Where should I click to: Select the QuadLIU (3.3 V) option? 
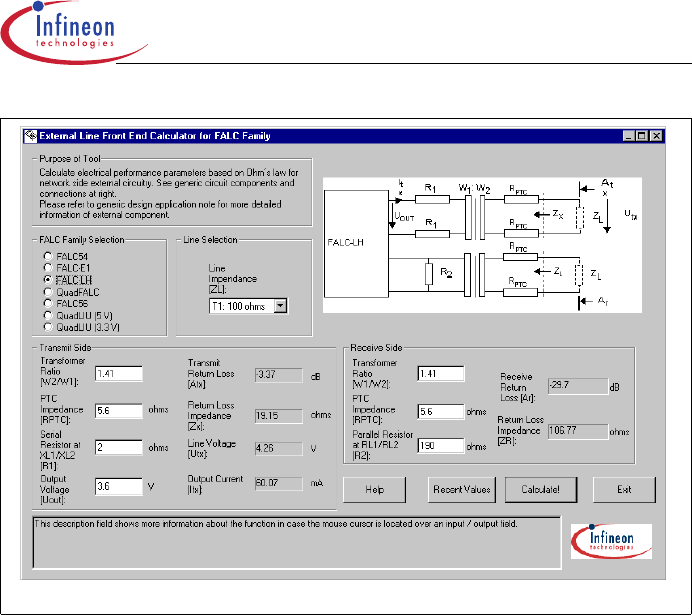click(x=47, y=325)
